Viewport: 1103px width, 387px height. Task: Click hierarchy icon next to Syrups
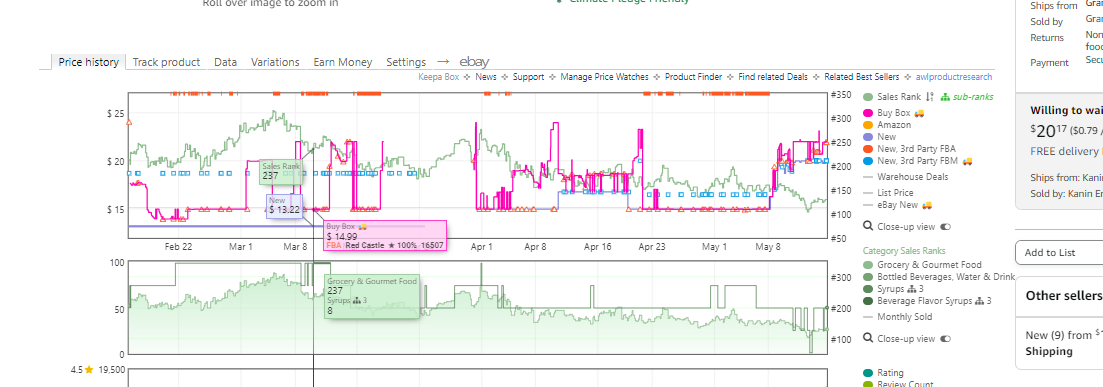912,288
